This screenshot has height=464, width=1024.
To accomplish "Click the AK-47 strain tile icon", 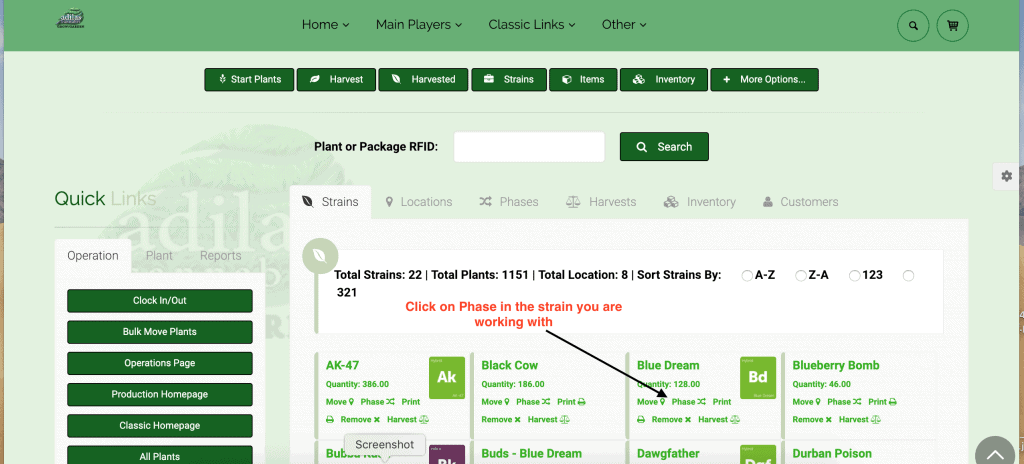I will [x=447, y=378].
